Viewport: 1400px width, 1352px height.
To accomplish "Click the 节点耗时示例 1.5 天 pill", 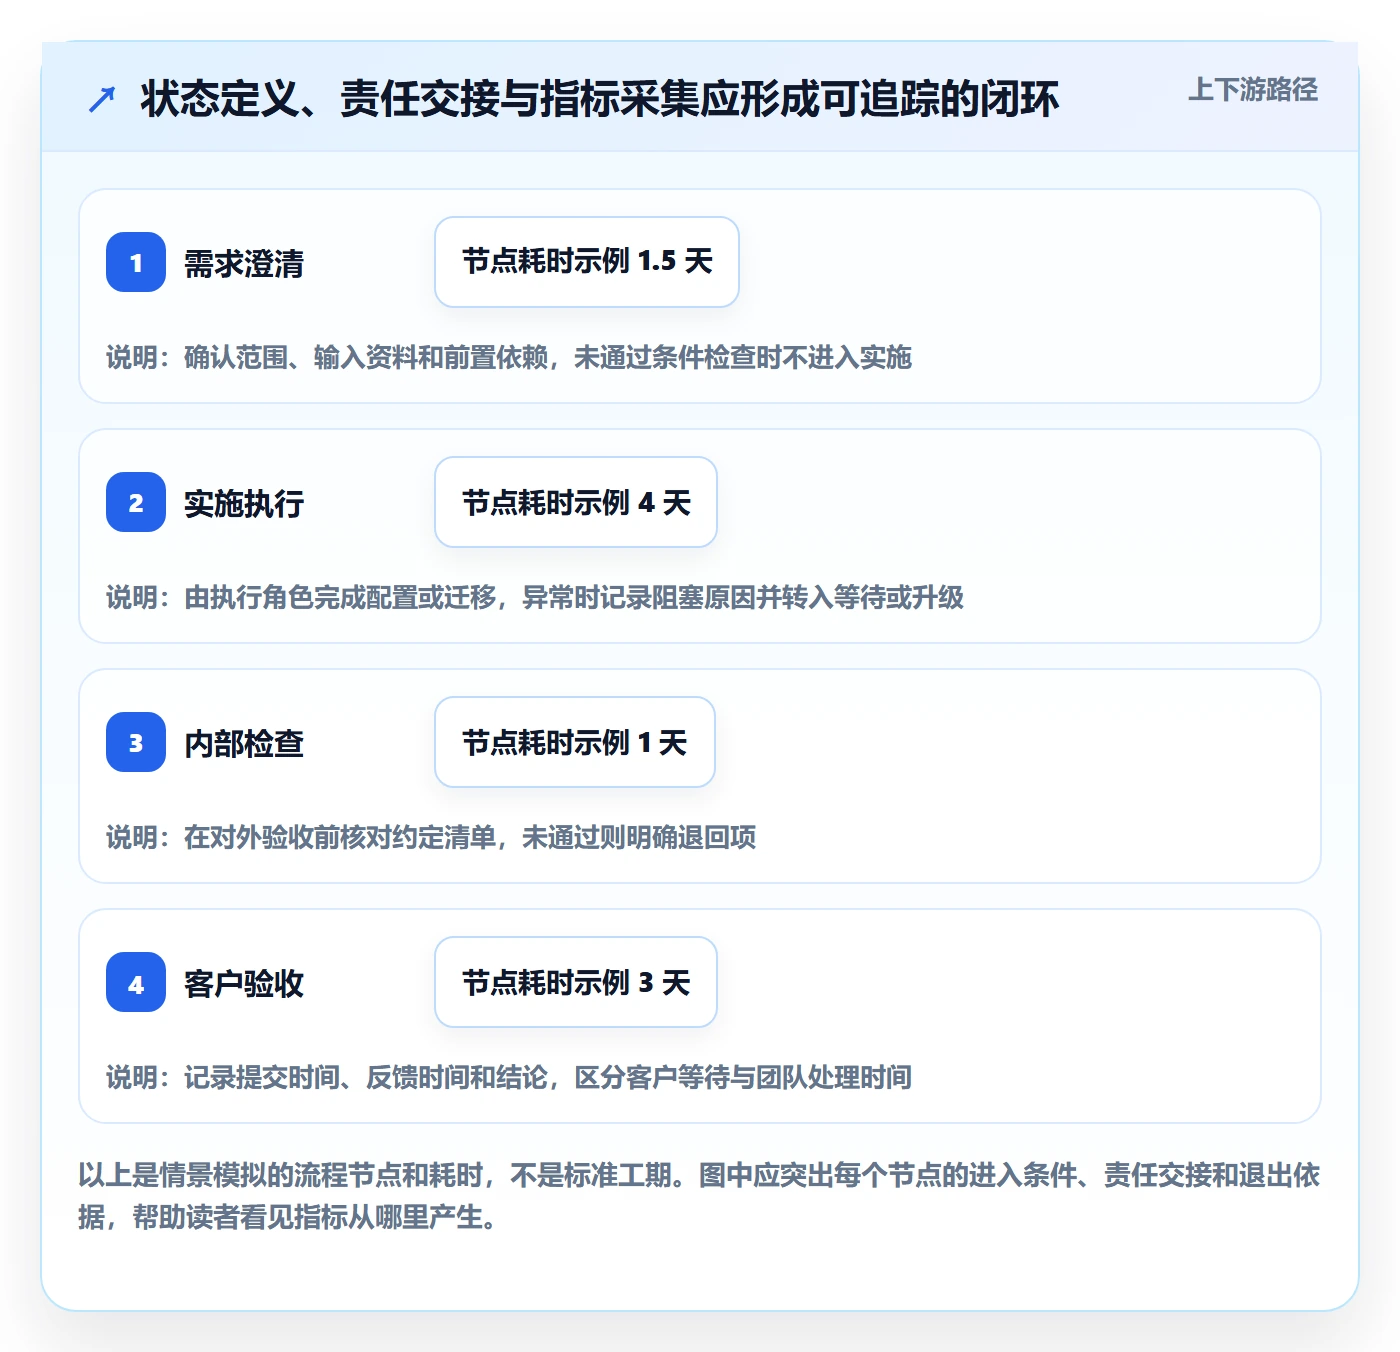I will click(587, 262).
